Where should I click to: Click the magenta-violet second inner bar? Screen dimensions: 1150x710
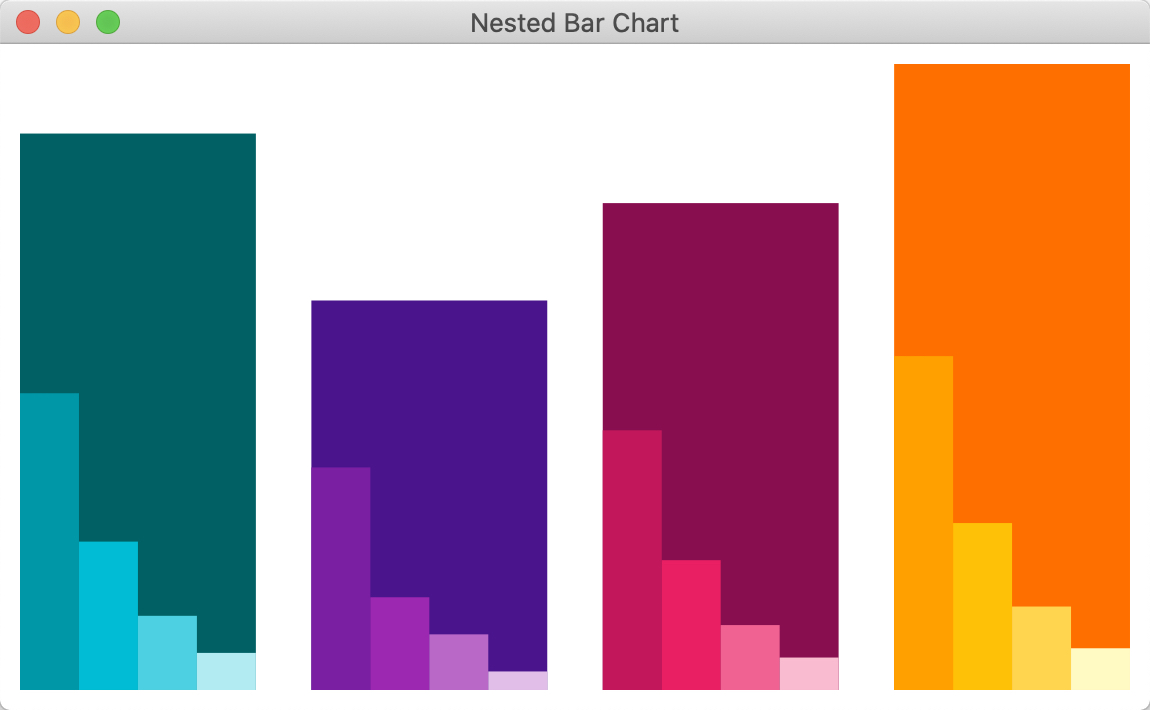400,643
